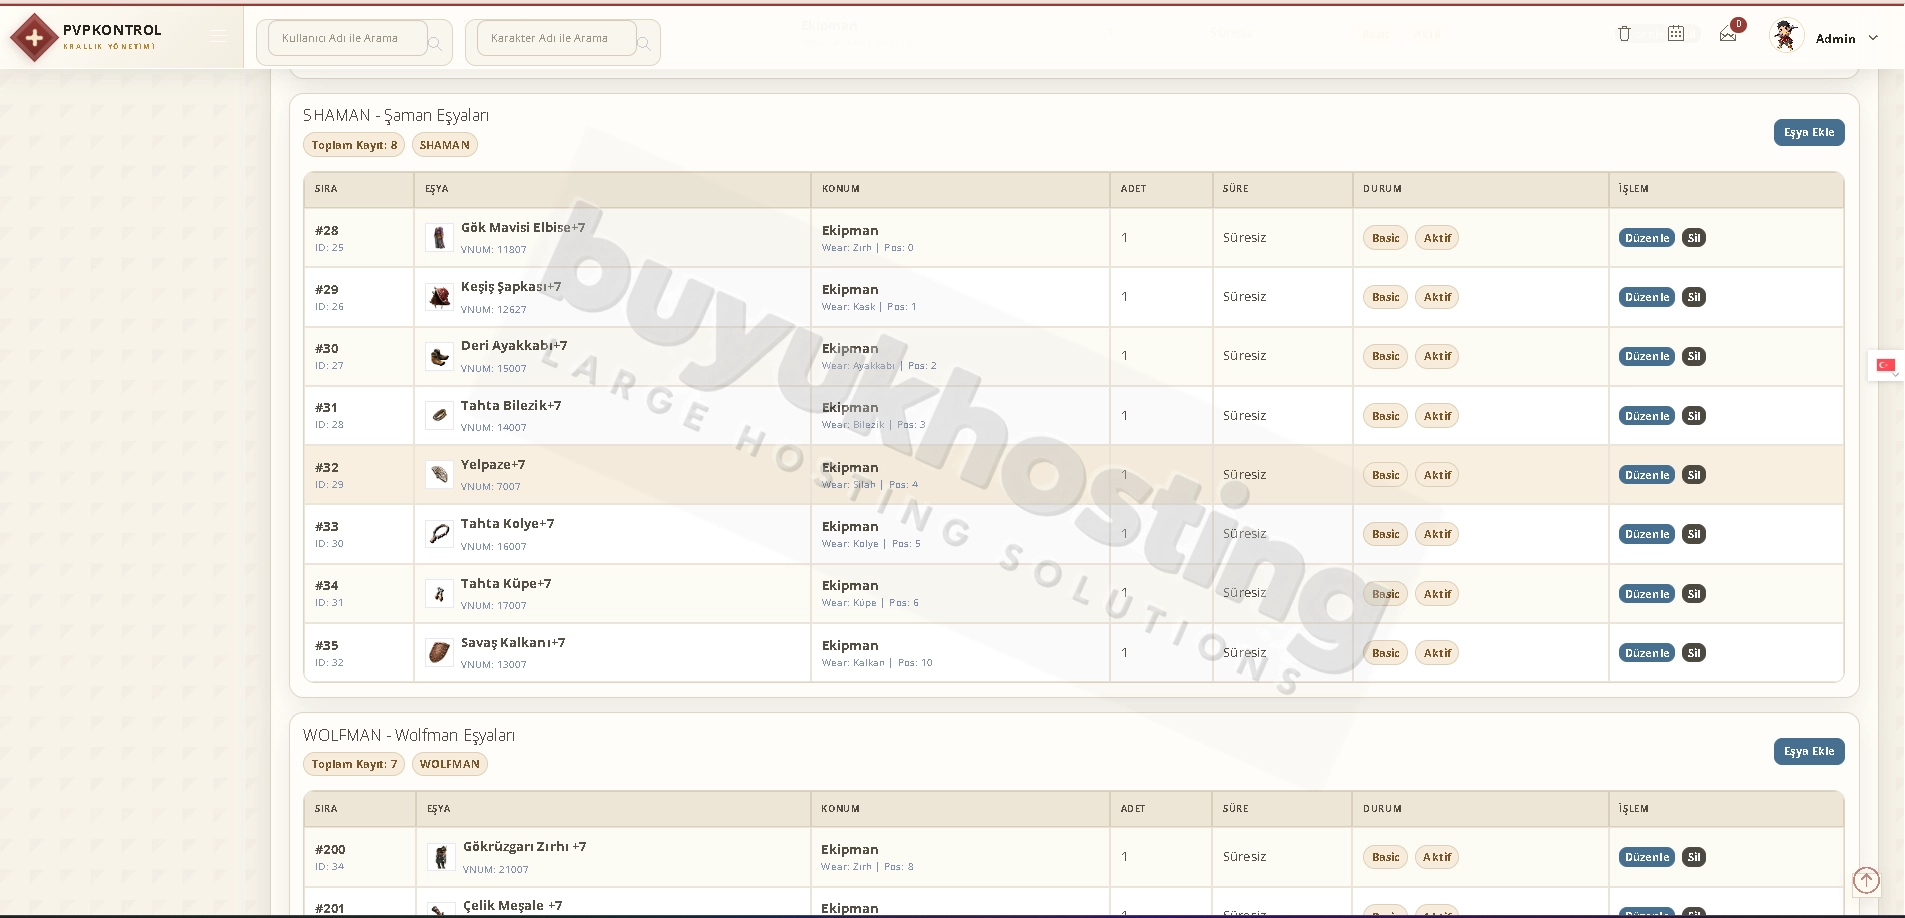
Task: Click the Tahta Kolye+7 item name
Action: click(507, 523)
